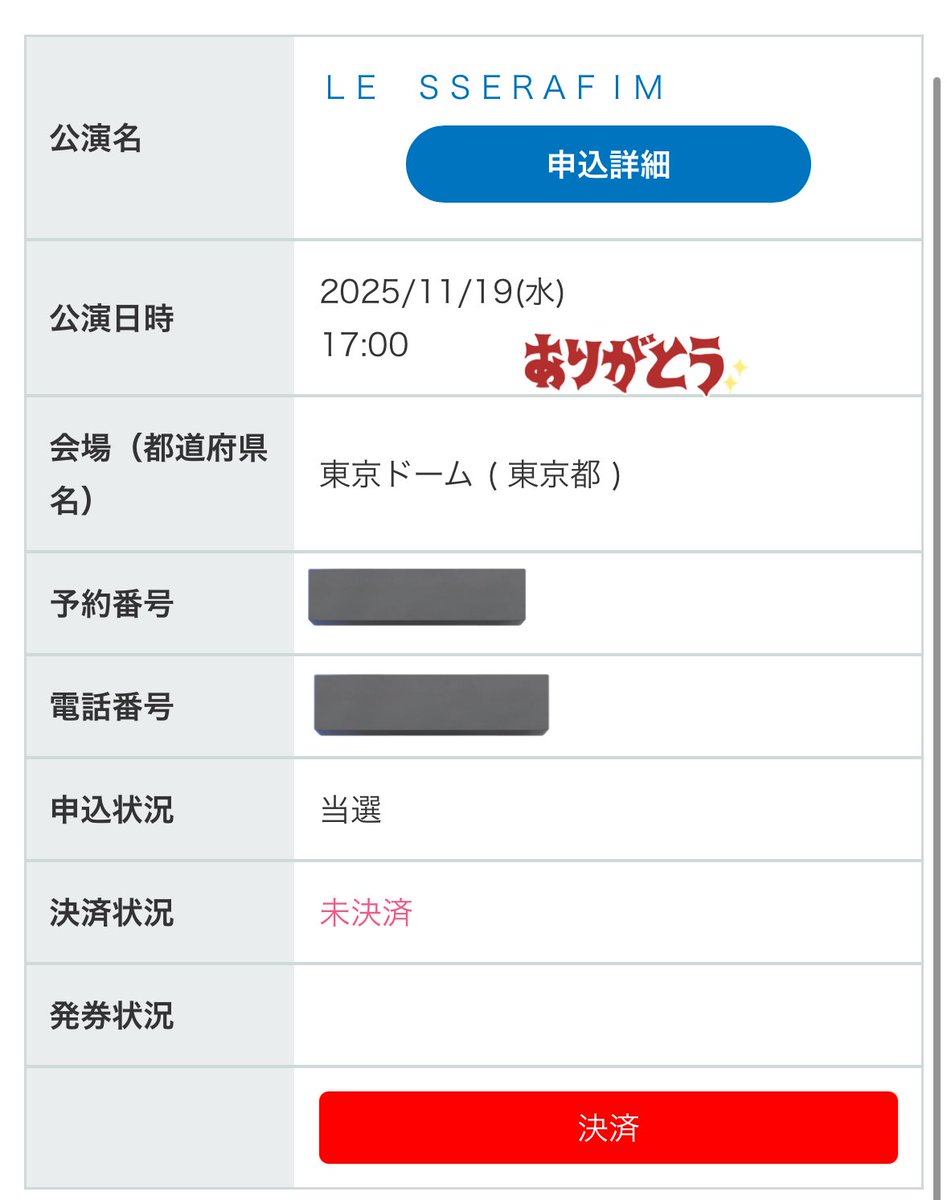The height and width of the screenshot is (1200, 947).
Task: Select the date 2025/11/19(水) text
Action: coord(442,293)
